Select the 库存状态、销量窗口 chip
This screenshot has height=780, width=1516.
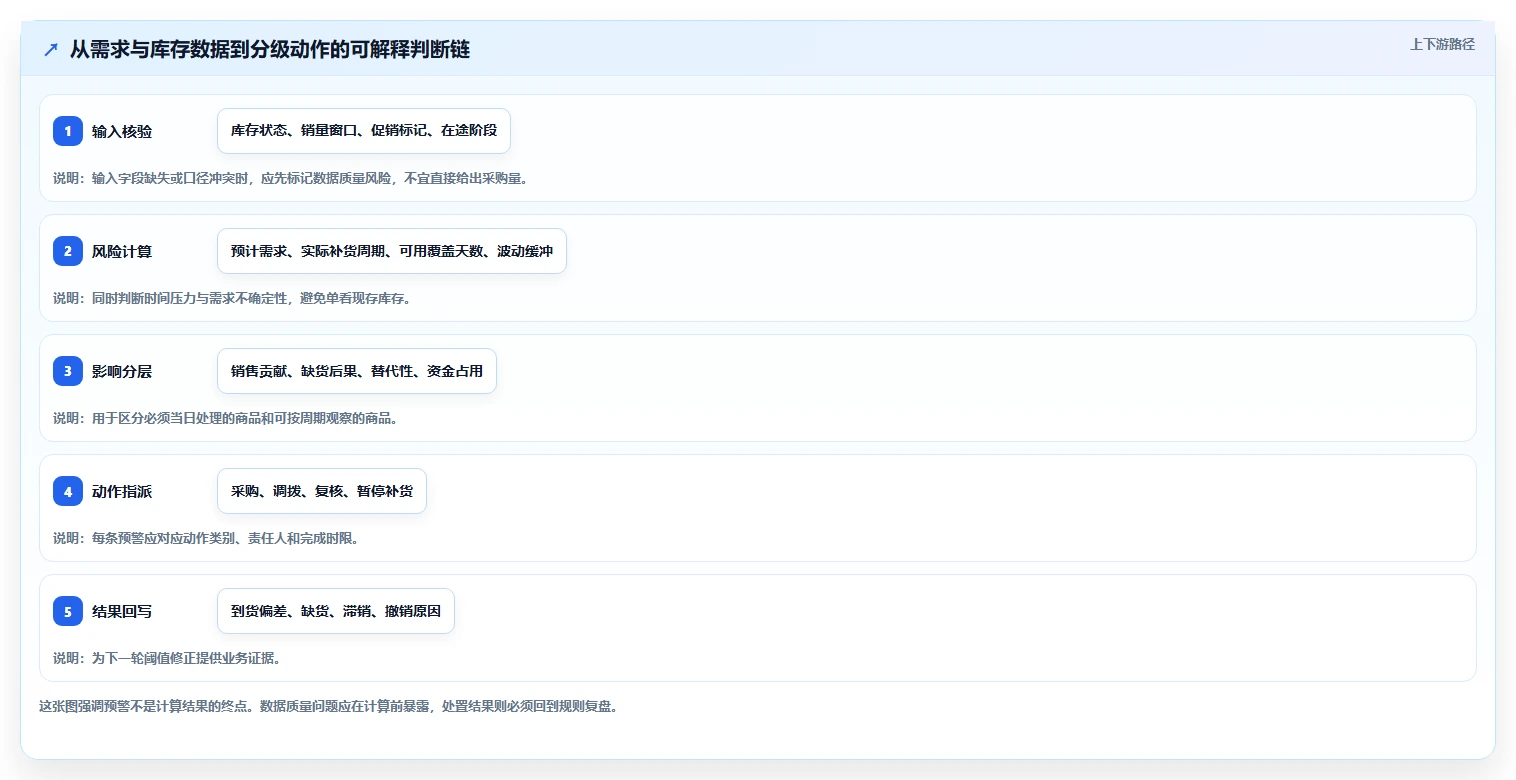pos(364,131)
